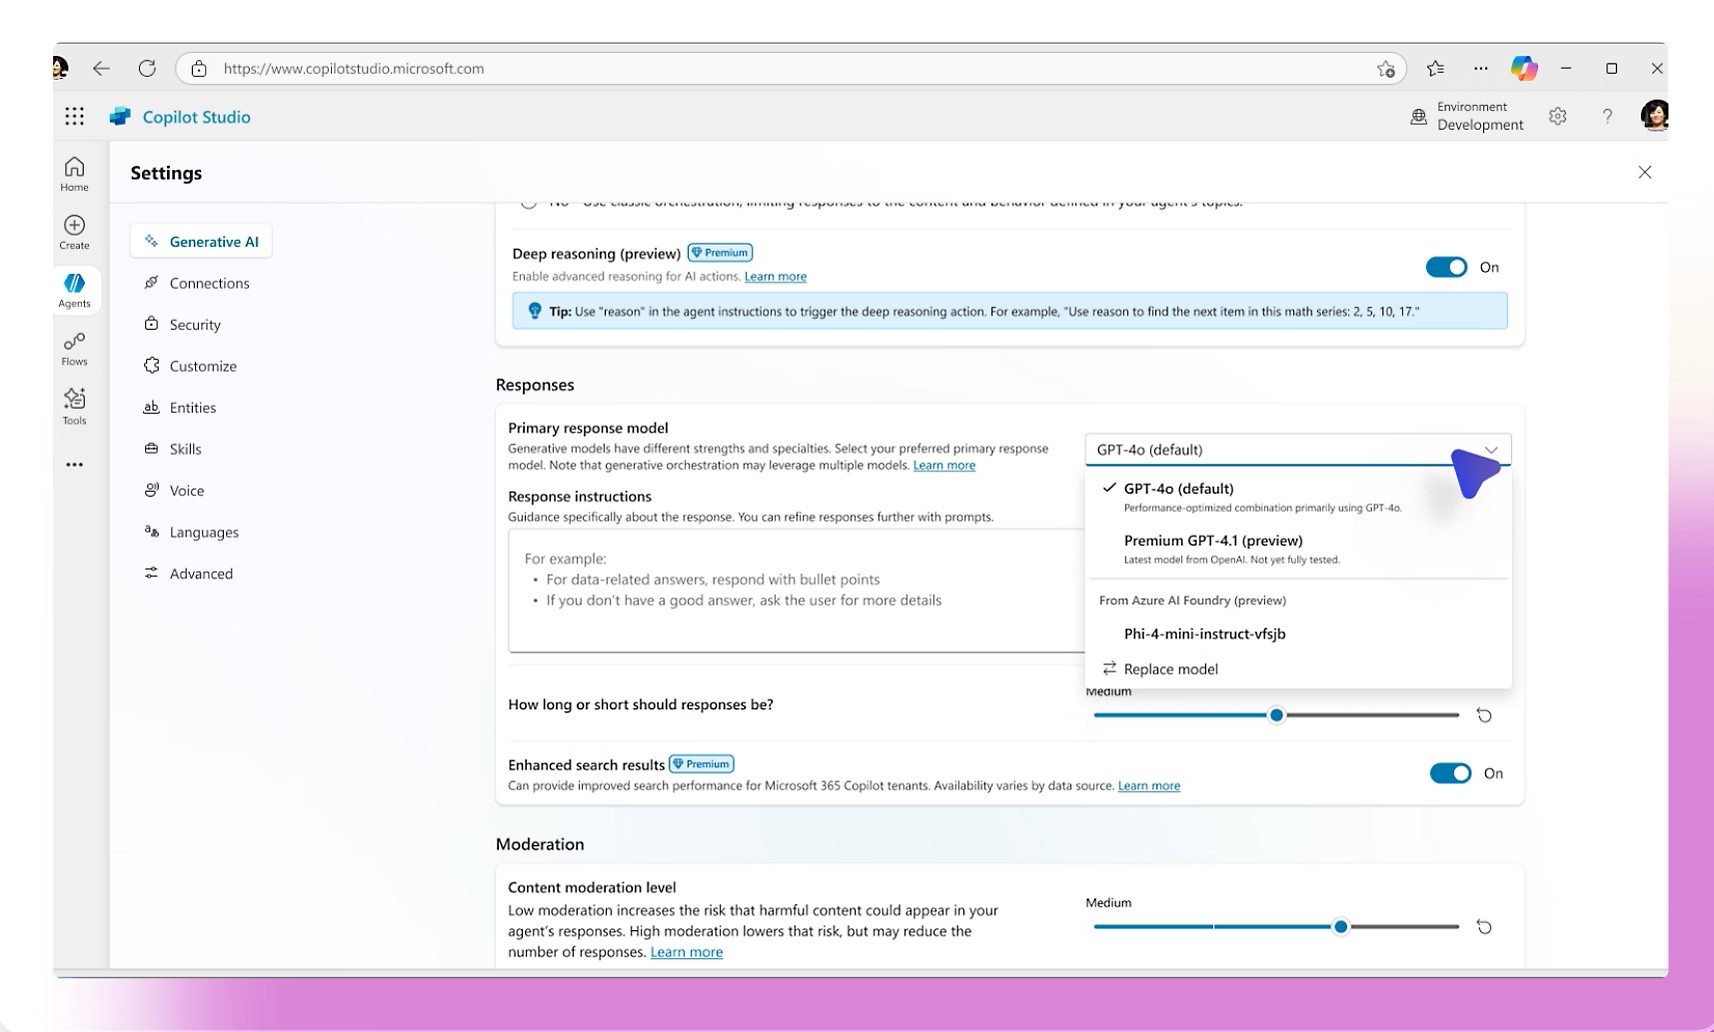Viewport: 1714px width, 1032px height.
Task: Disable the Enhanced search results toggle
Action: pyautogui.click(x=1450, y=773)
